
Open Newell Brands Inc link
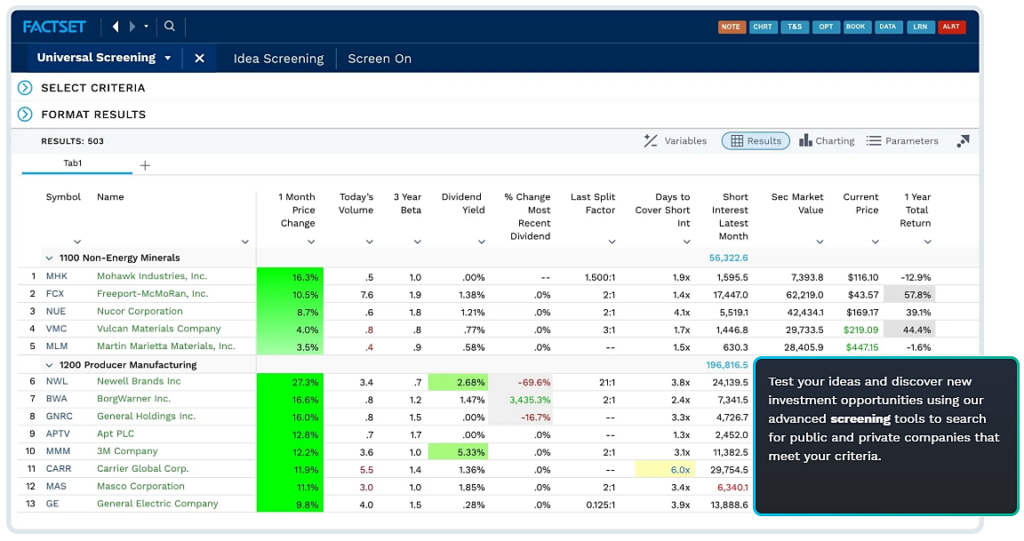[x=139, y=382]
